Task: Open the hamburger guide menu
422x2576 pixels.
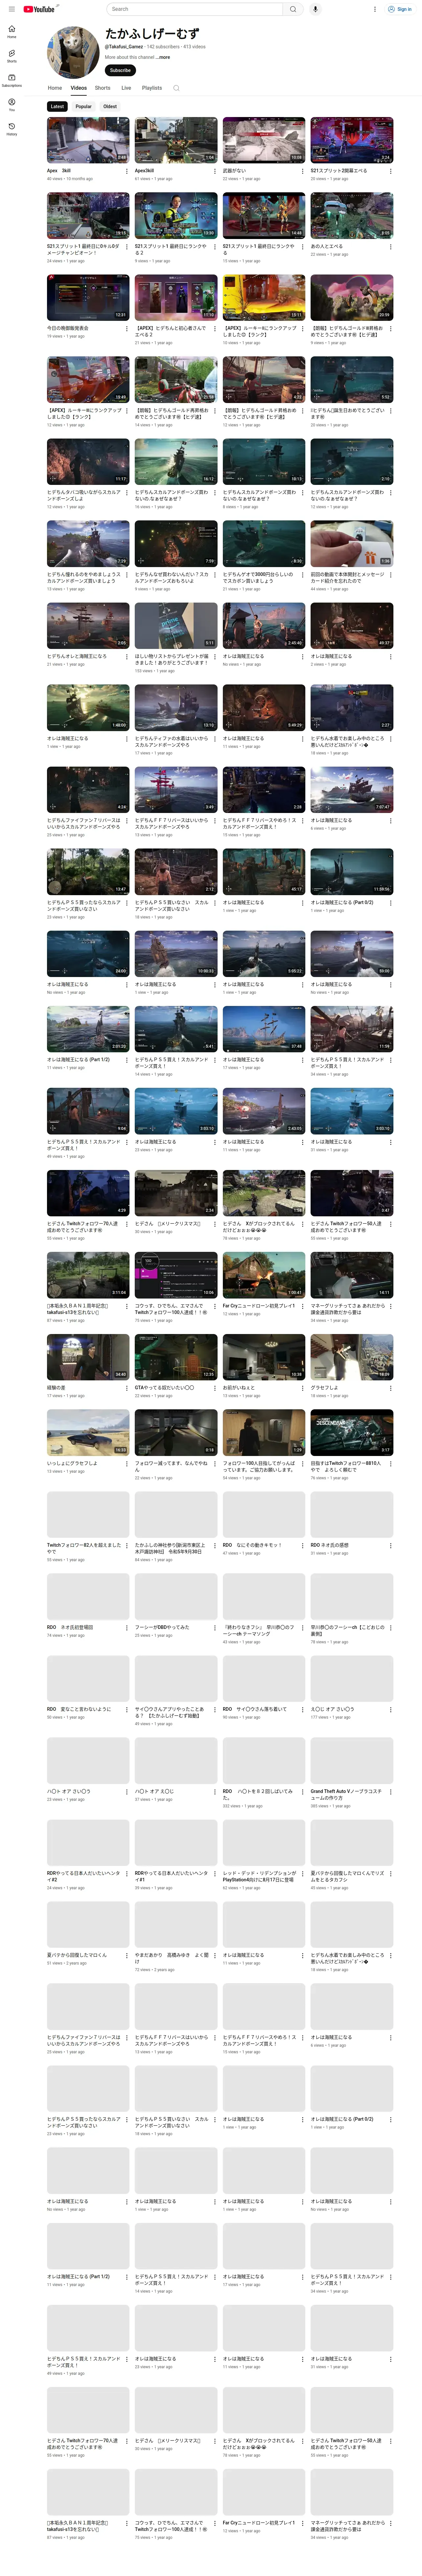Action: coord(12,9)
